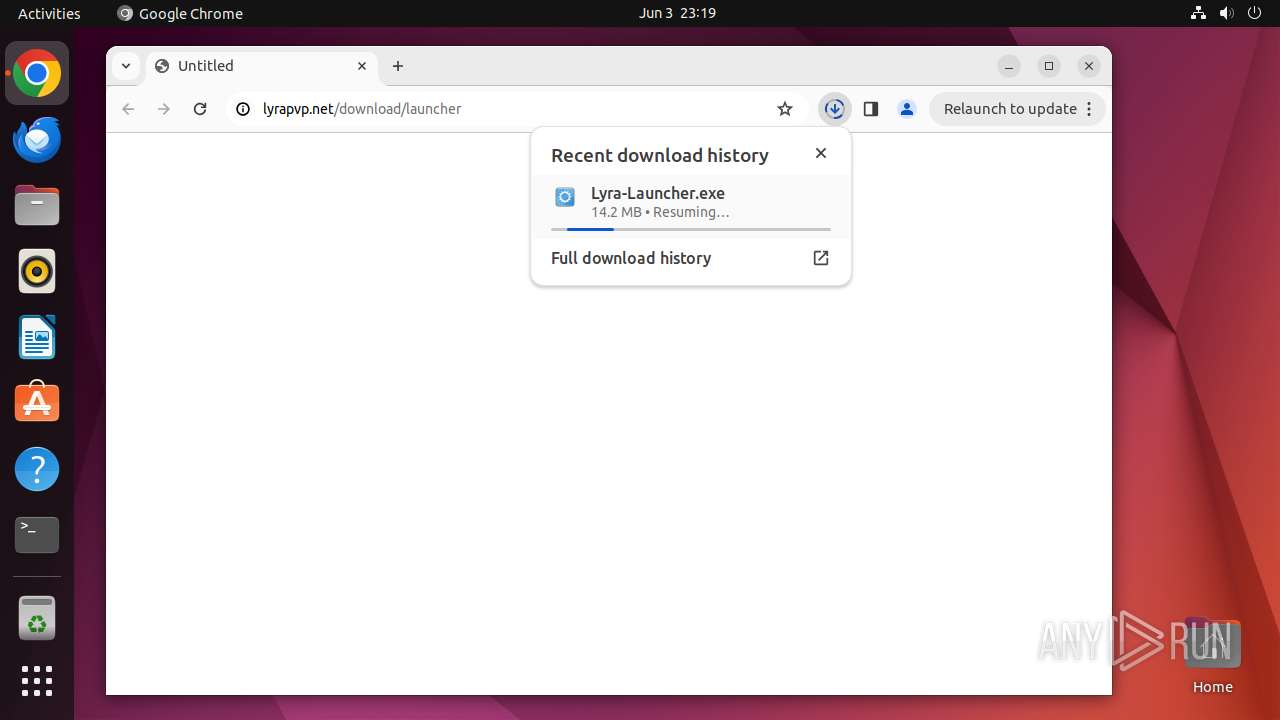Click the Lyra-Launcher.exe file icon
Viewport: 1280px width, 720px height.
coord(565,197)
